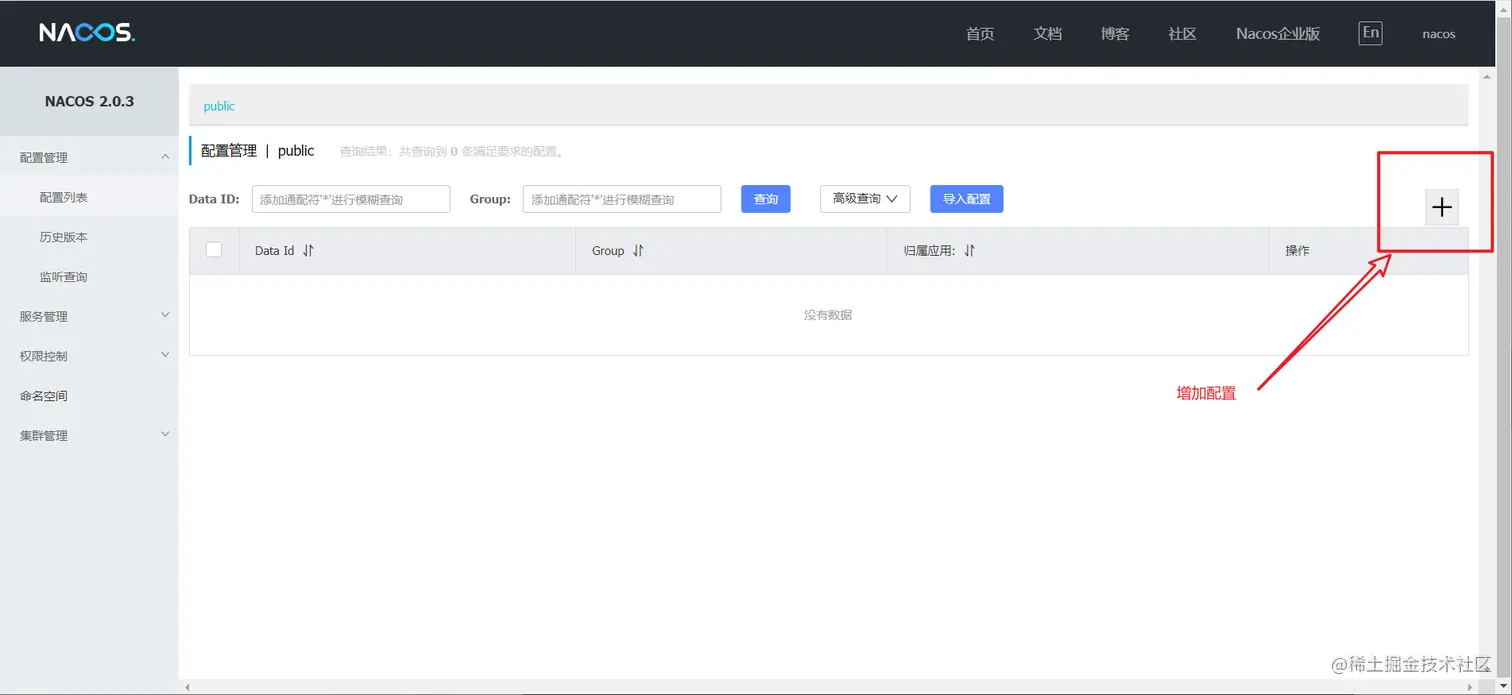Click the plus icon to add configuration

[1441, 207]
